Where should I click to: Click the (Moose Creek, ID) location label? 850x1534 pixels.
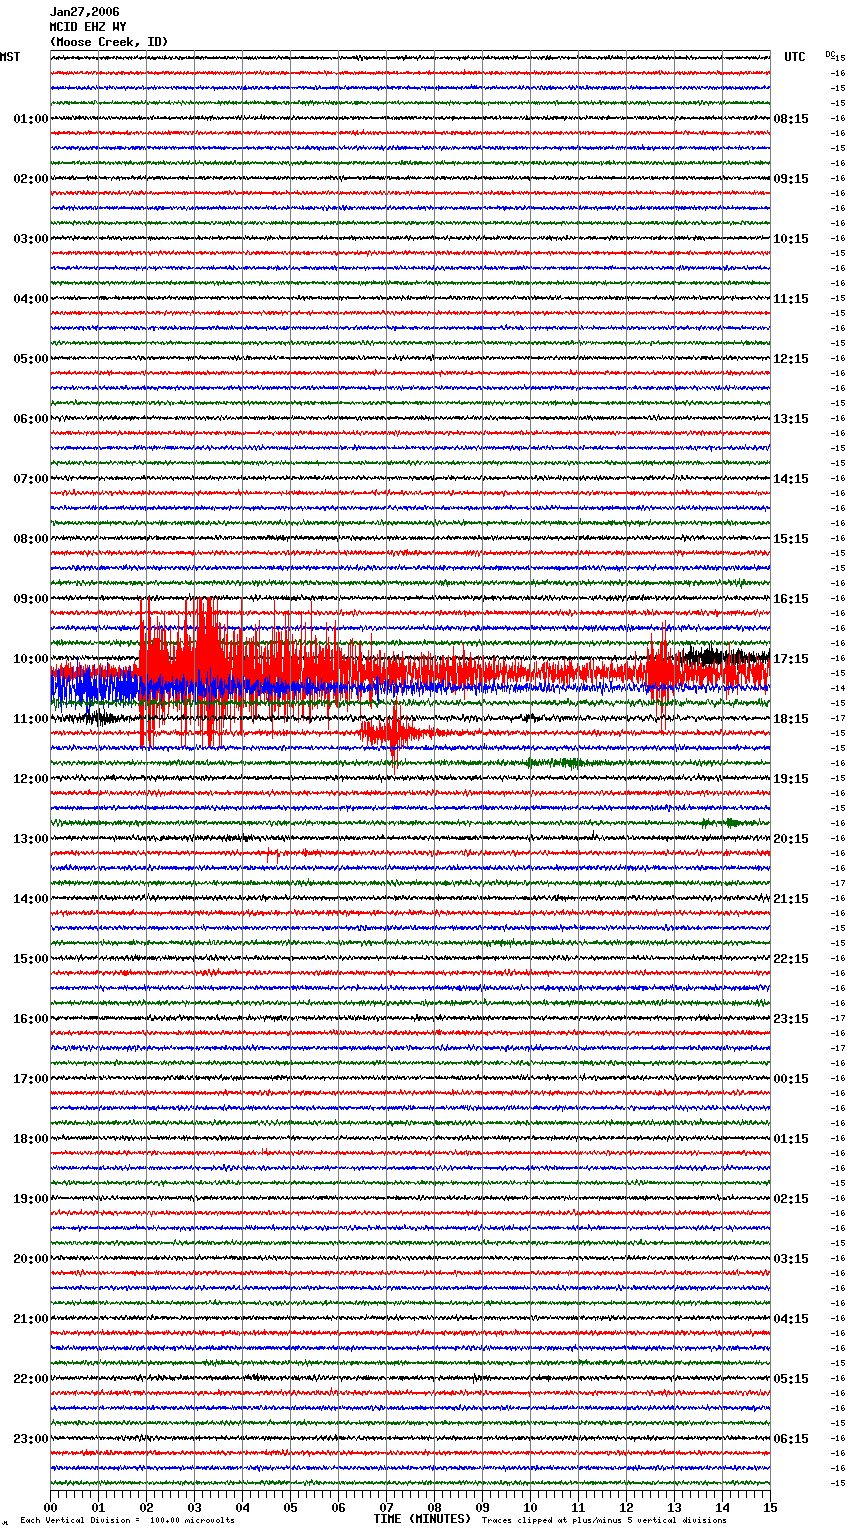109,42
